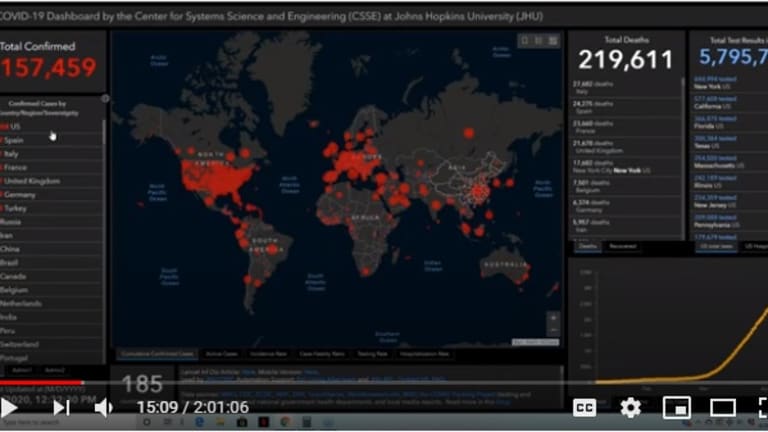Open Edge browser from the Windows taskbar
The width and height of the screenshot is (768, 432).
point(199,422)
